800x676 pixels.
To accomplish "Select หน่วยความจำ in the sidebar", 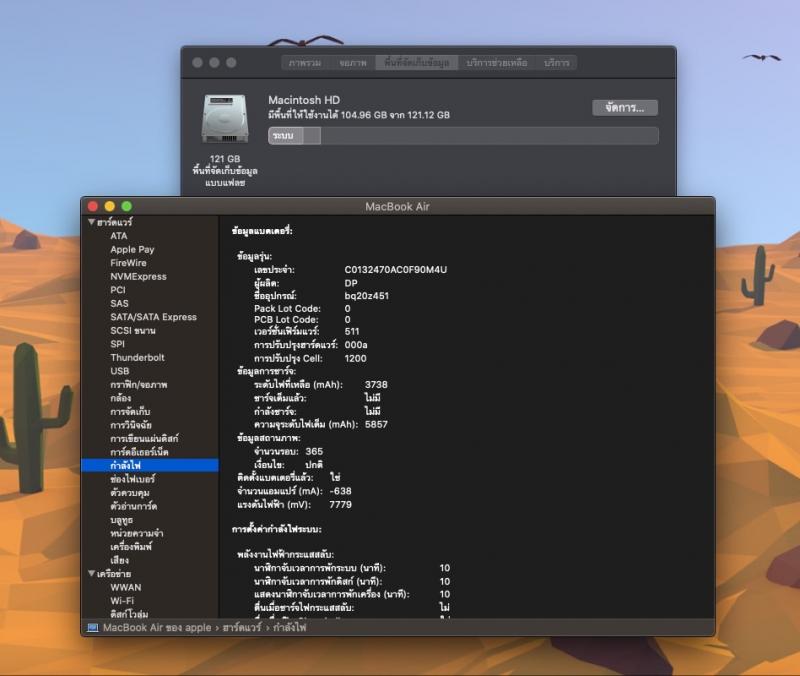I will tap(137, 533).
